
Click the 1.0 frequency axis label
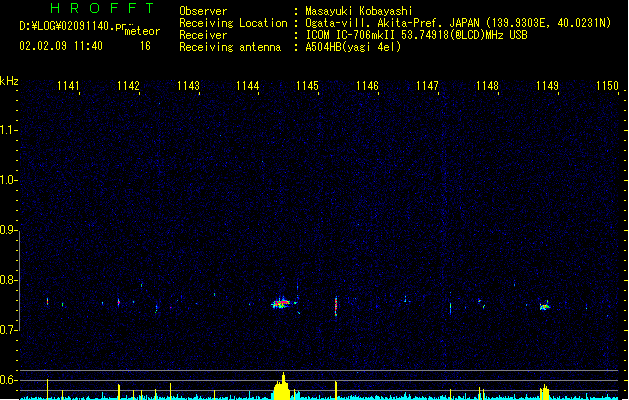pyautogui.click(x=8, y=180)
